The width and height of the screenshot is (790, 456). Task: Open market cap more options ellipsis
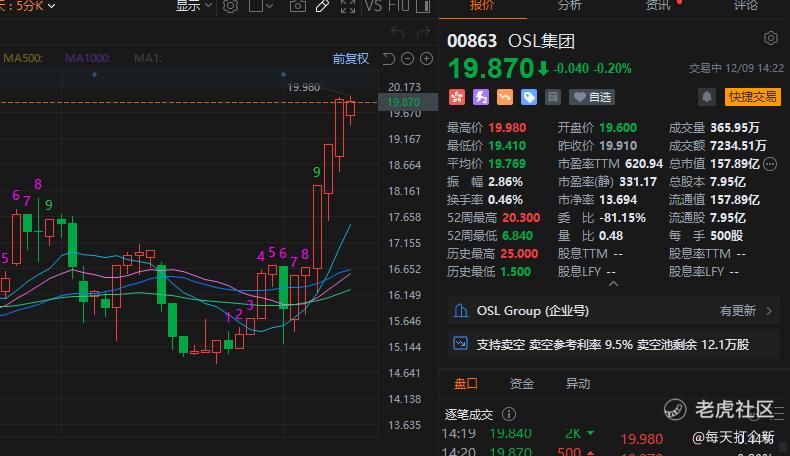[x=770, y=164]
